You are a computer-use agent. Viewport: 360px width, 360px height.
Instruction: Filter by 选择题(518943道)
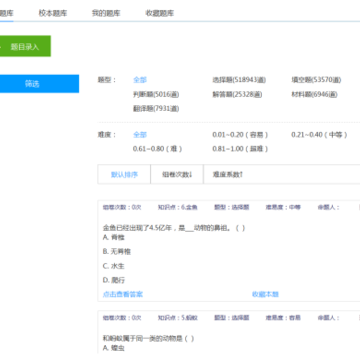239,80
